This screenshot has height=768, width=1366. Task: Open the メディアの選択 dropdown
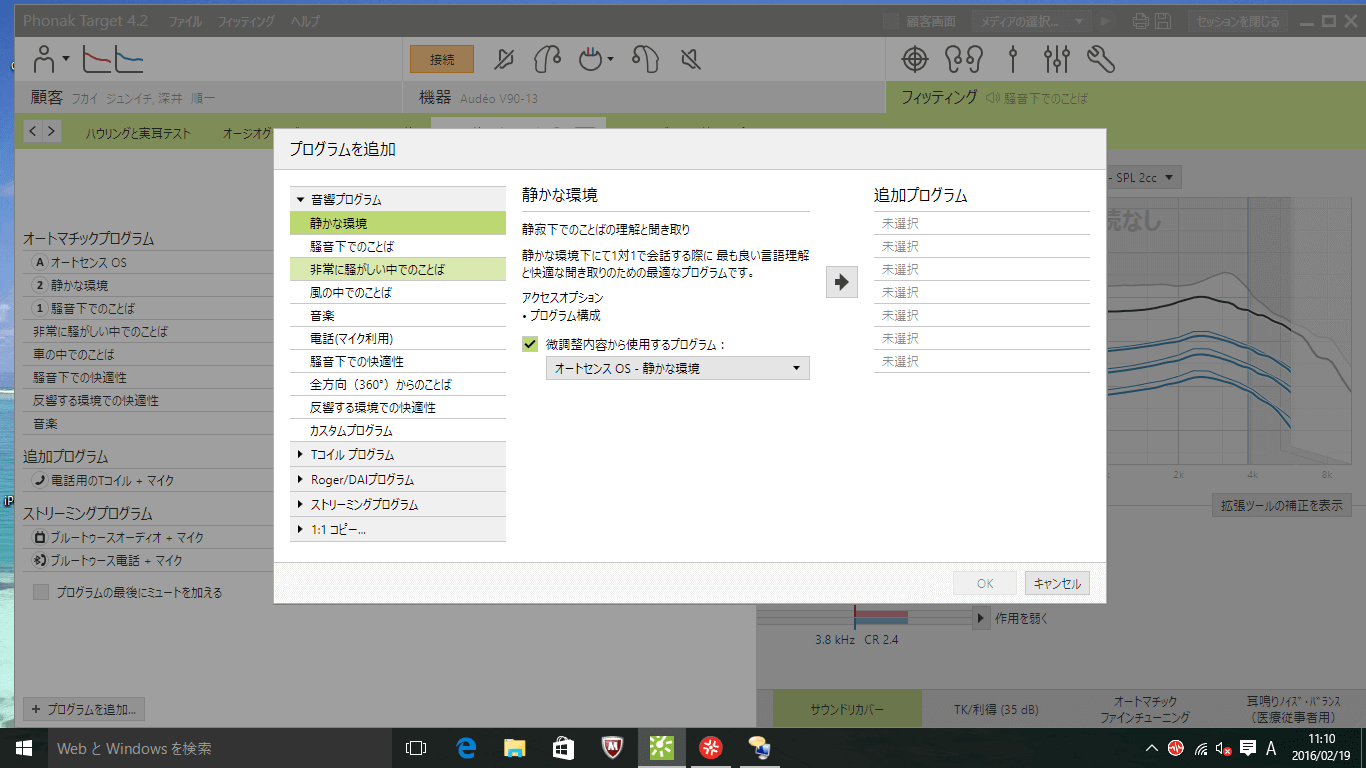[x=1033, y=21]
